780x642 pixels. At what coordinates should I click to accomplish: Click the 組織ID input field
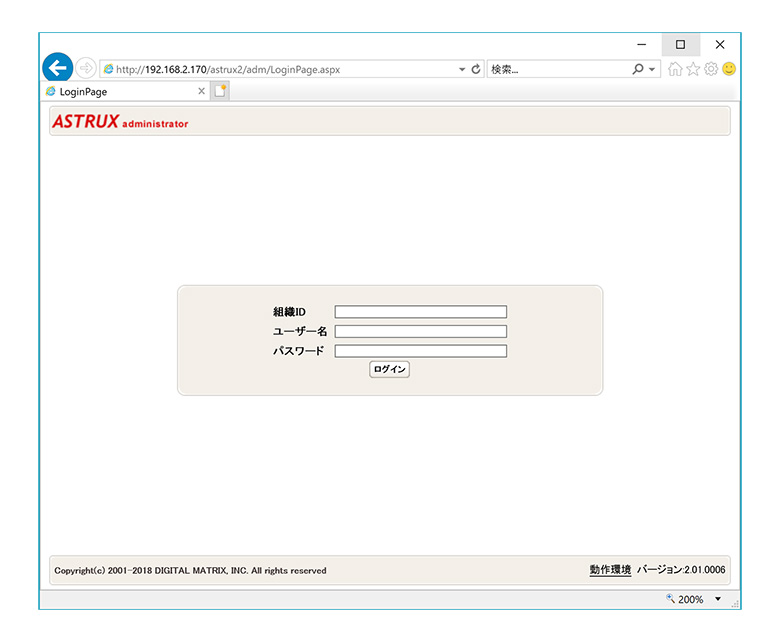click(x=421, y=312)
